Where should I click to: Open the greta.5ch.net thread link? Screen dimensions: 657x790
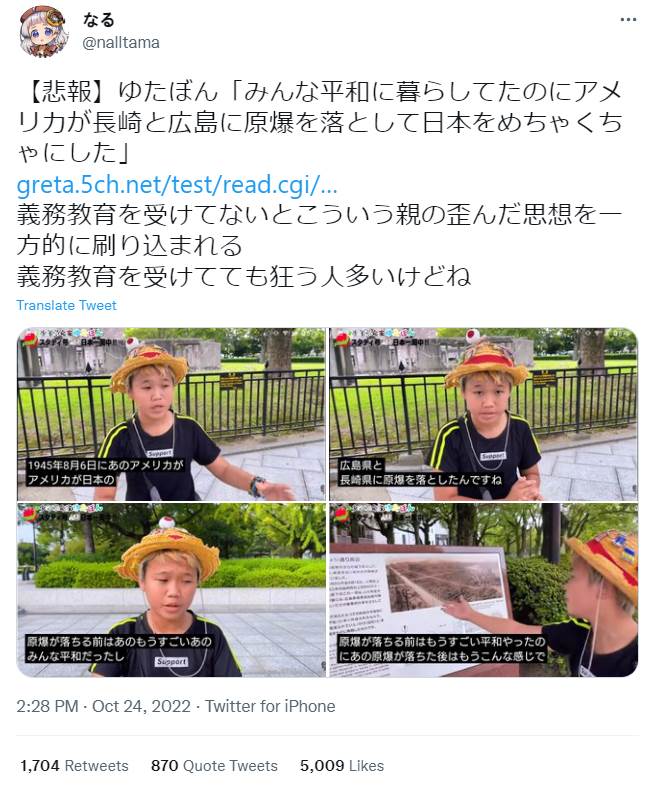point(177,185)
